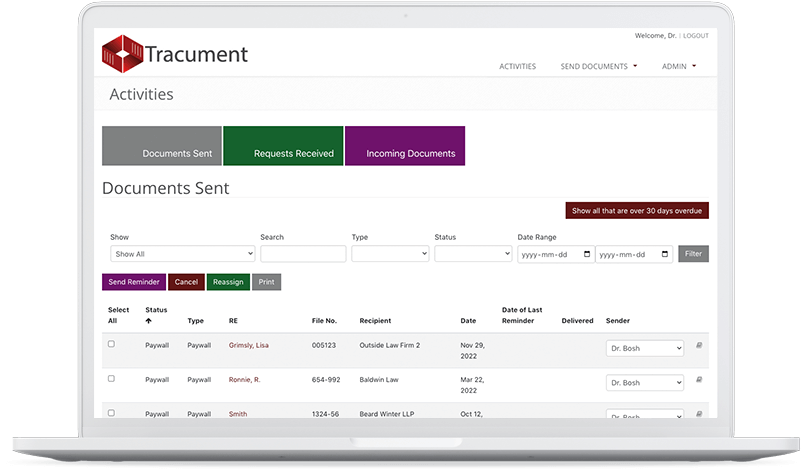The width and height of the screenshot is (804, 472).
Task: Expand the Show All dropdown
Action: pyautogui.click(x=182, y=254)
